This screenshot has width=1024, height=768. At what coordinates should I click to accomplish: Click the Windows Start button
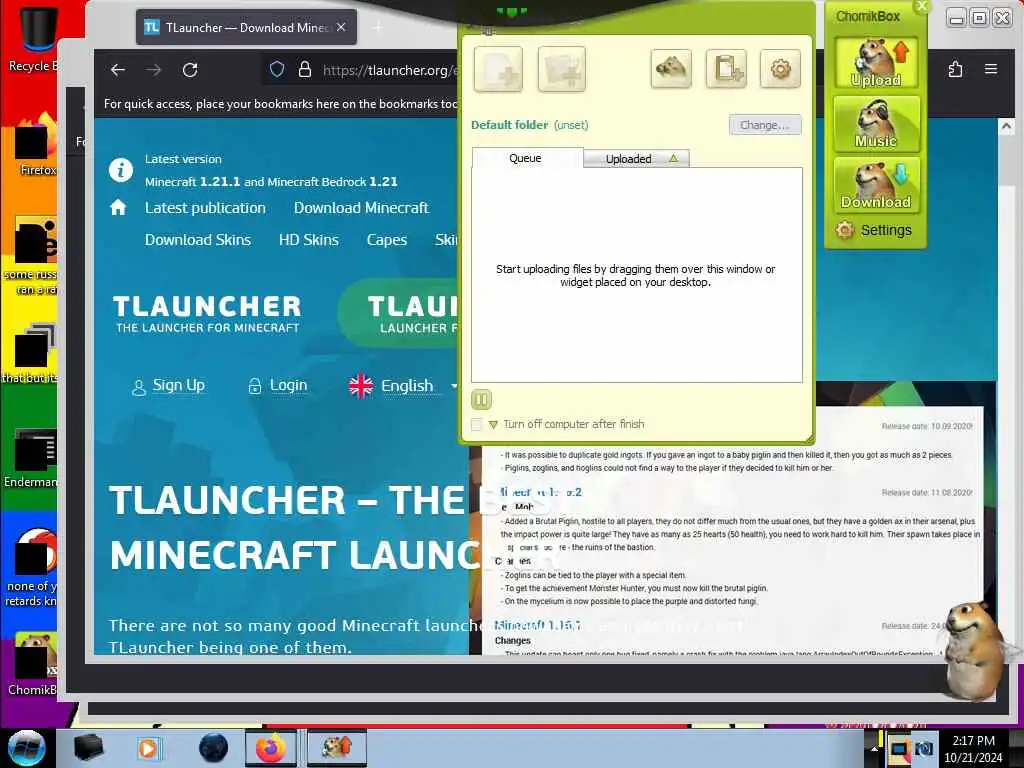pos(27,748)
